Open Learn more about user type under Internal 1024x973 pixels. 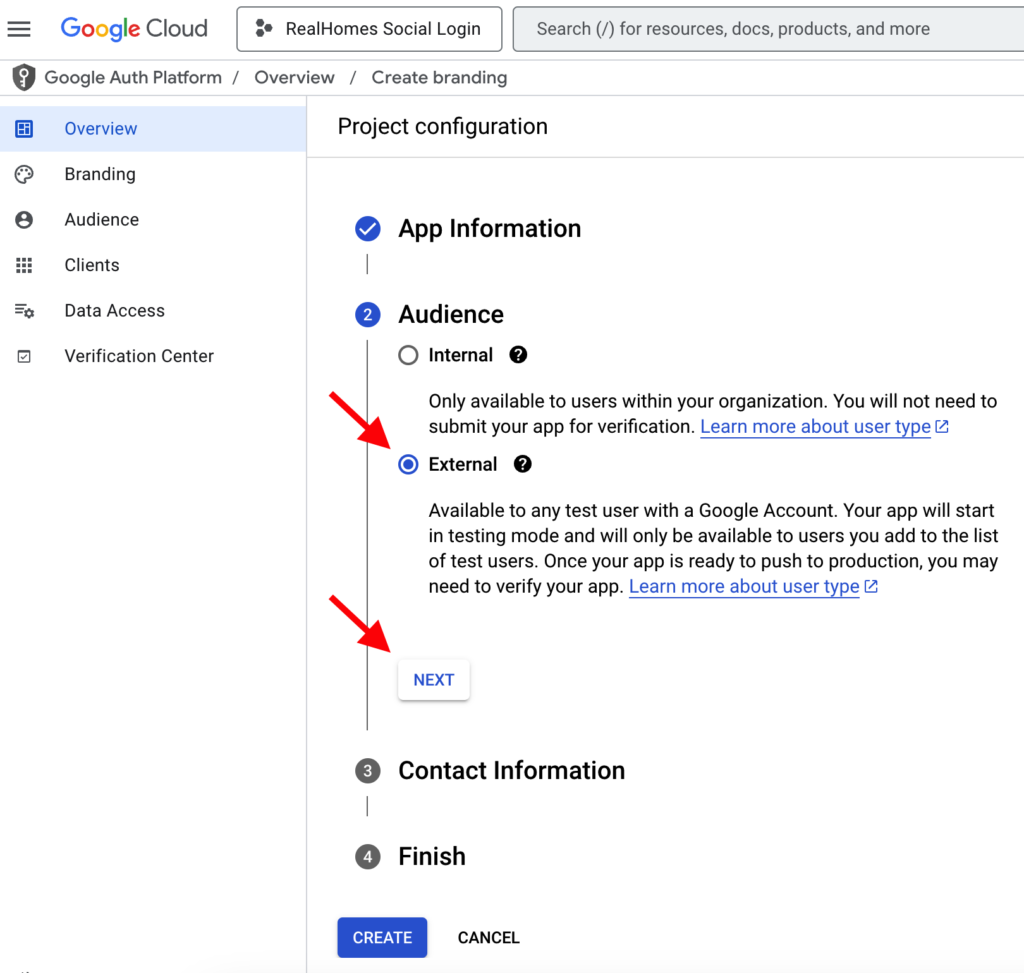(816, 426)
